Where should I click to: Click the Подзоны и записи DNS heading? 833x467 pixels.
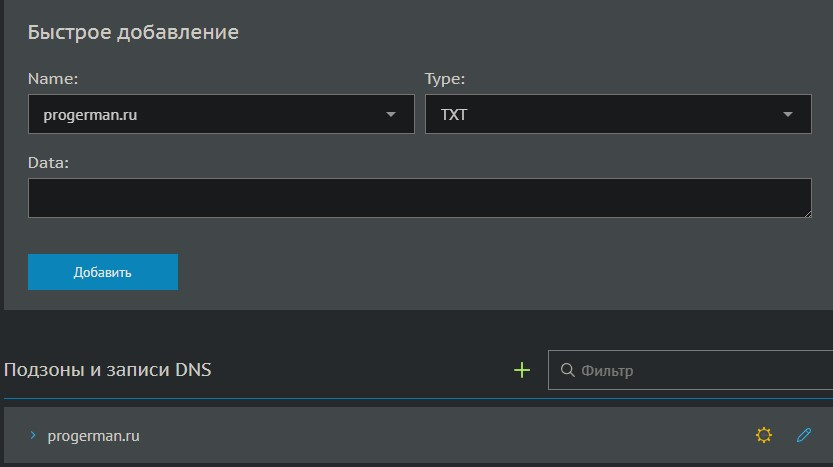click(108, 370)
